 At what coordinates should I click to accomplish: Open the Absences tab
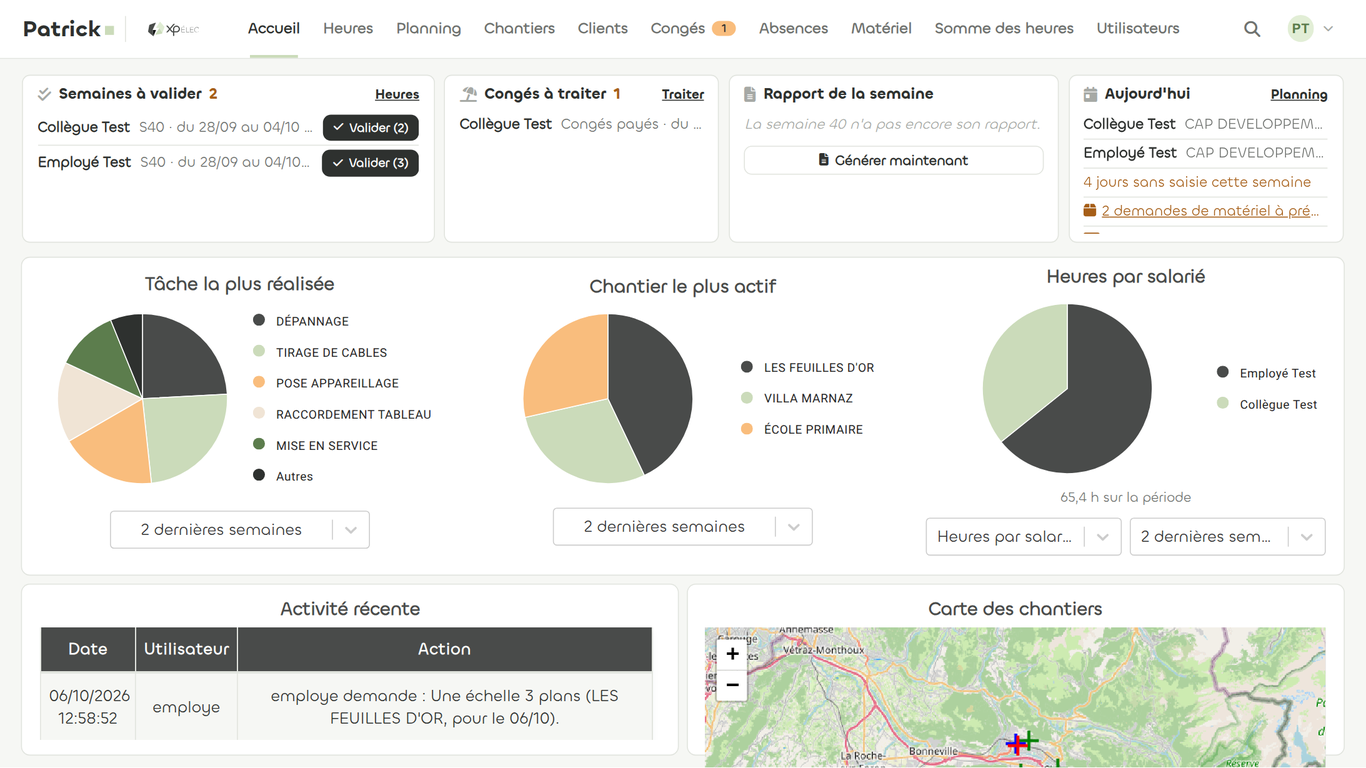793,29
